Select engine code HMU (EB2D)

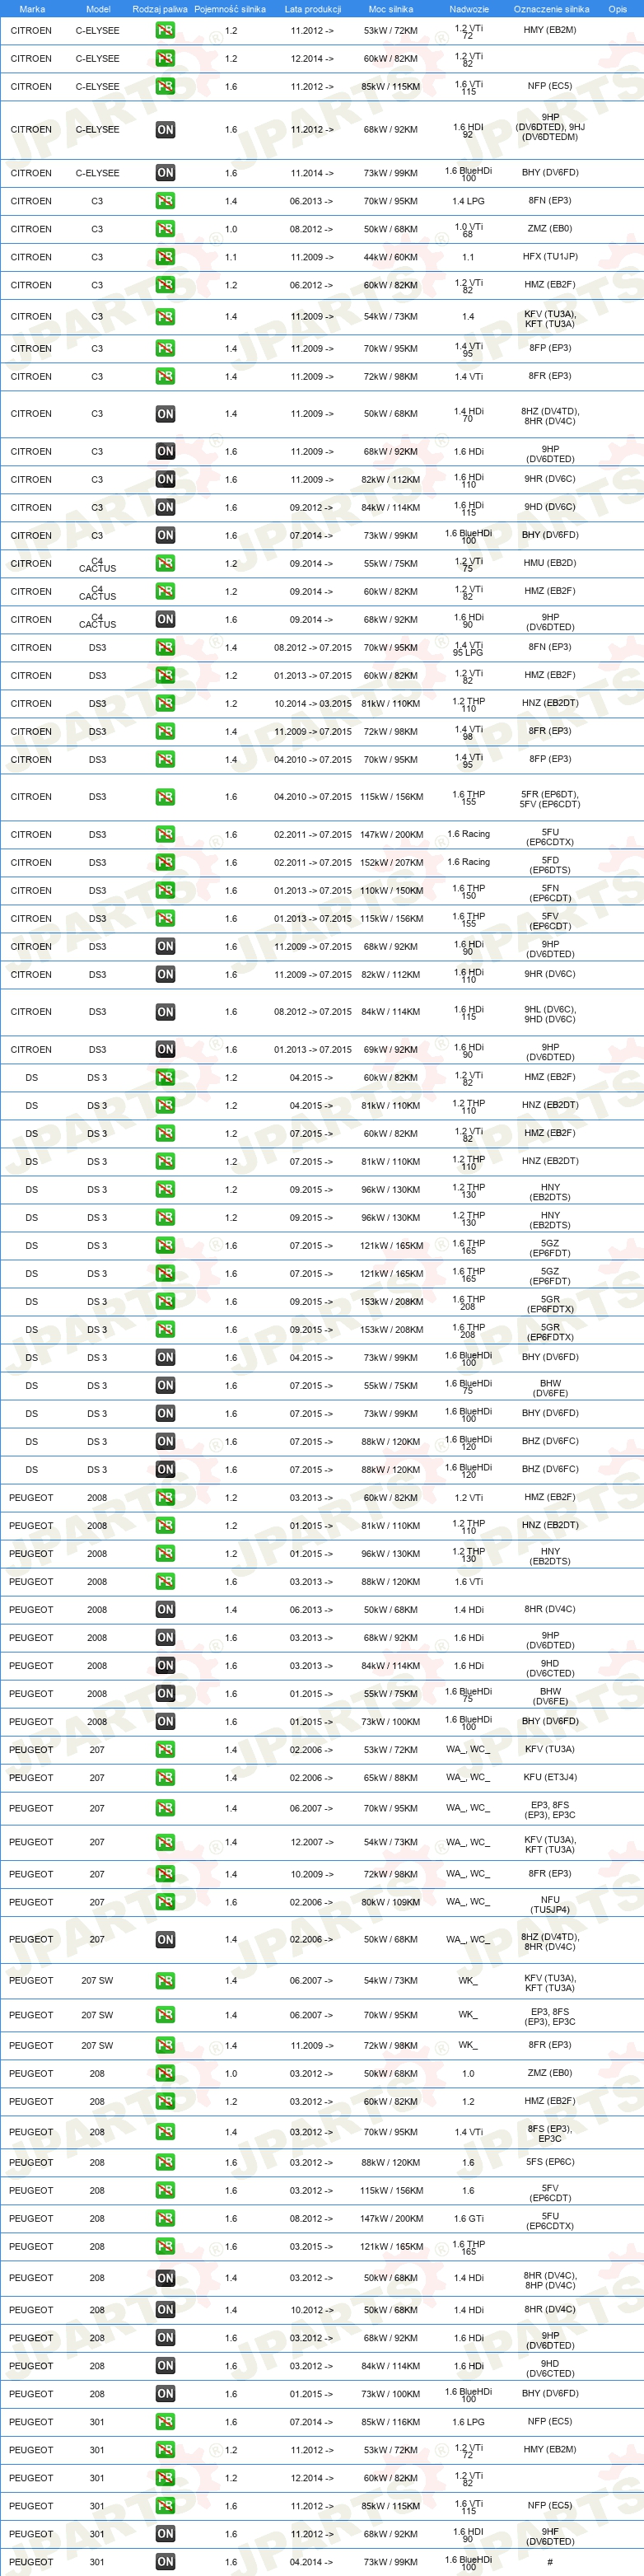click(x=550, y=564)
